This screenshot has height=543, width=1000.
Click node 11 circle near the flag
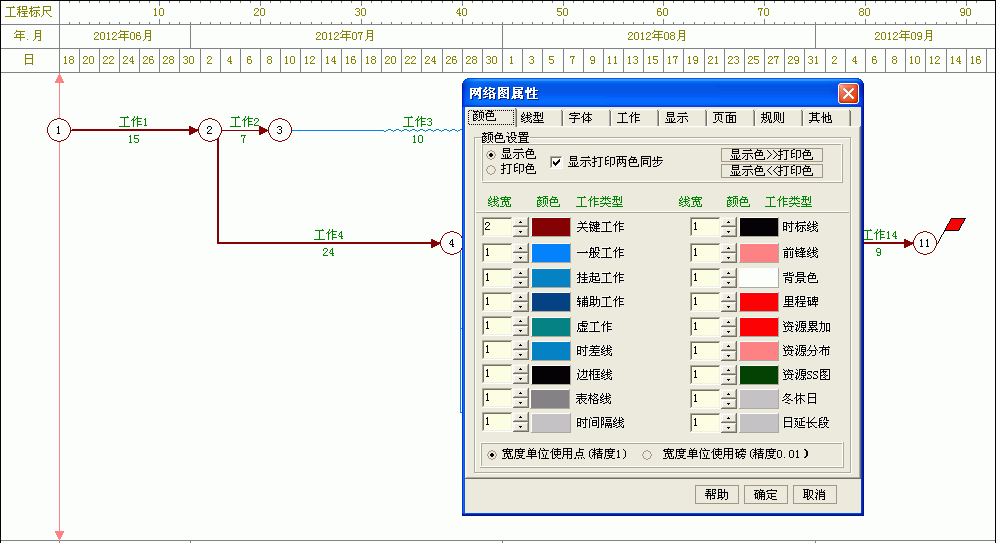point(925,243)
